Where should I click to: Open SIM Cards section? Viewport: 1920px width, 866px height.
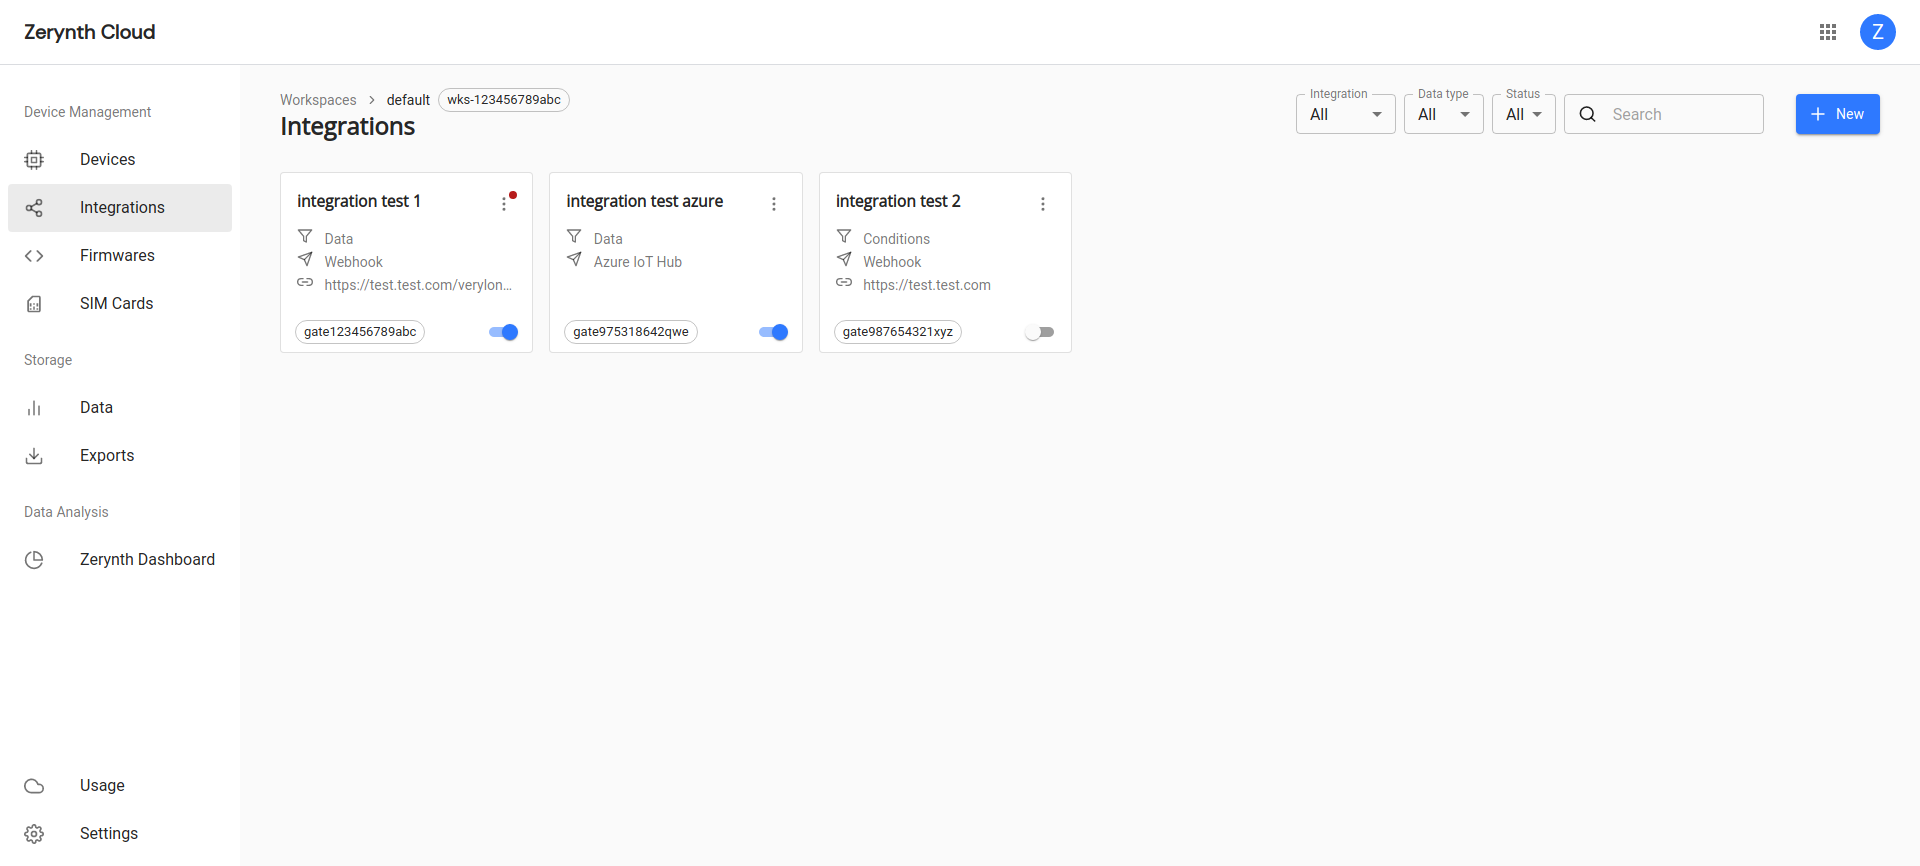[120, 304]
